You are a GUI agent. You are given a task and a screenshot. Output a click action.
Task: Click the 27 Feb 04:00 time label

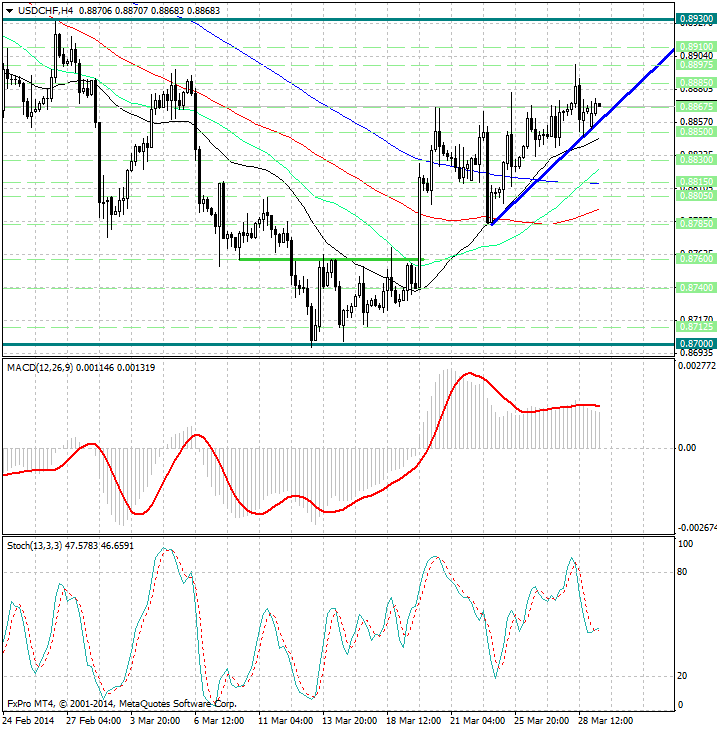click(93, 721)
